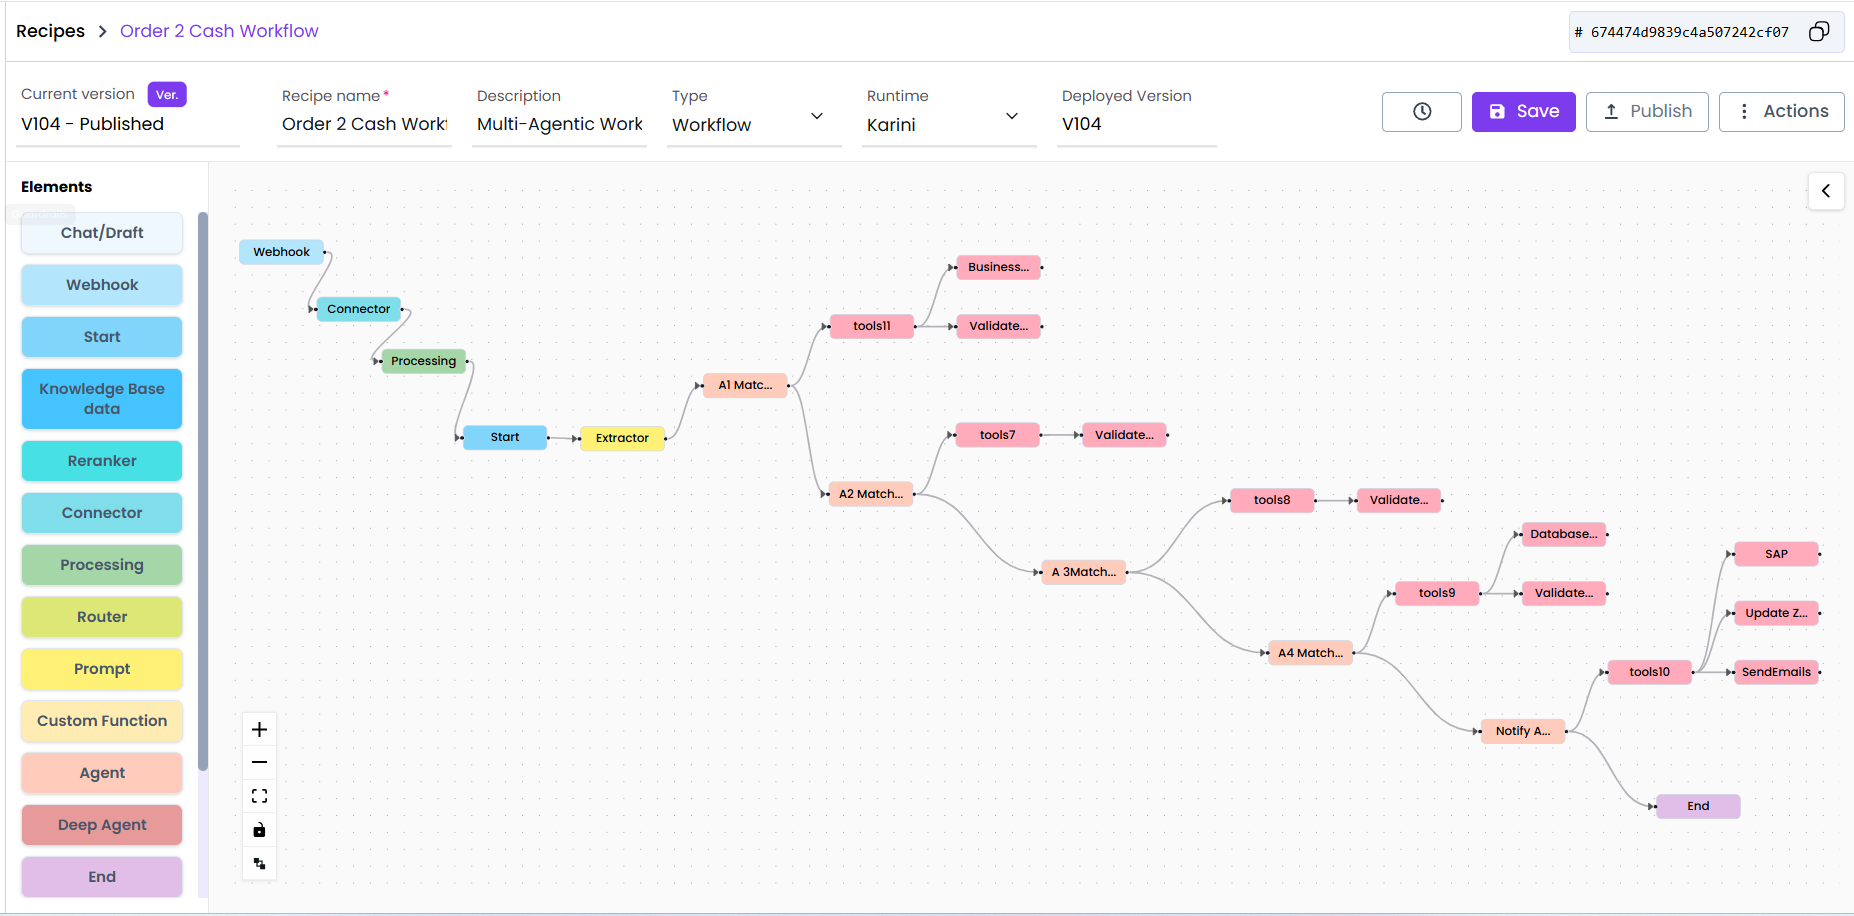Open version history via the clock icon
The image size is (1854, 916).
[x=1421, y=111]
